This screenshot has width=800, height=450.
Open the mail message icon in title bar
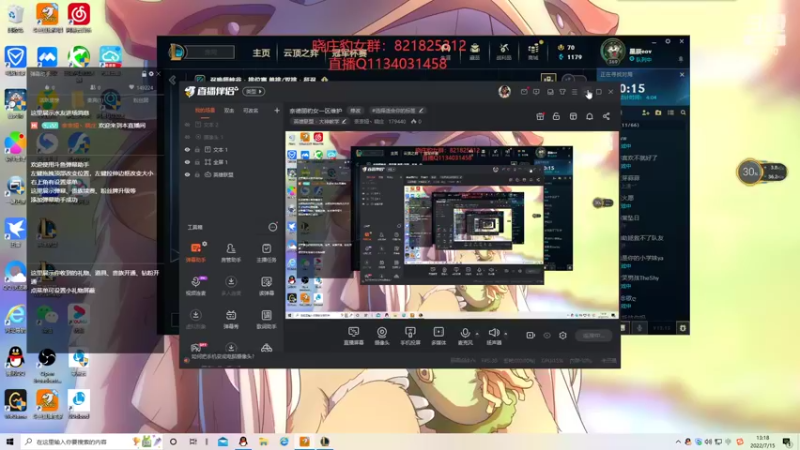pyautogui.click(x=524, y=92)
